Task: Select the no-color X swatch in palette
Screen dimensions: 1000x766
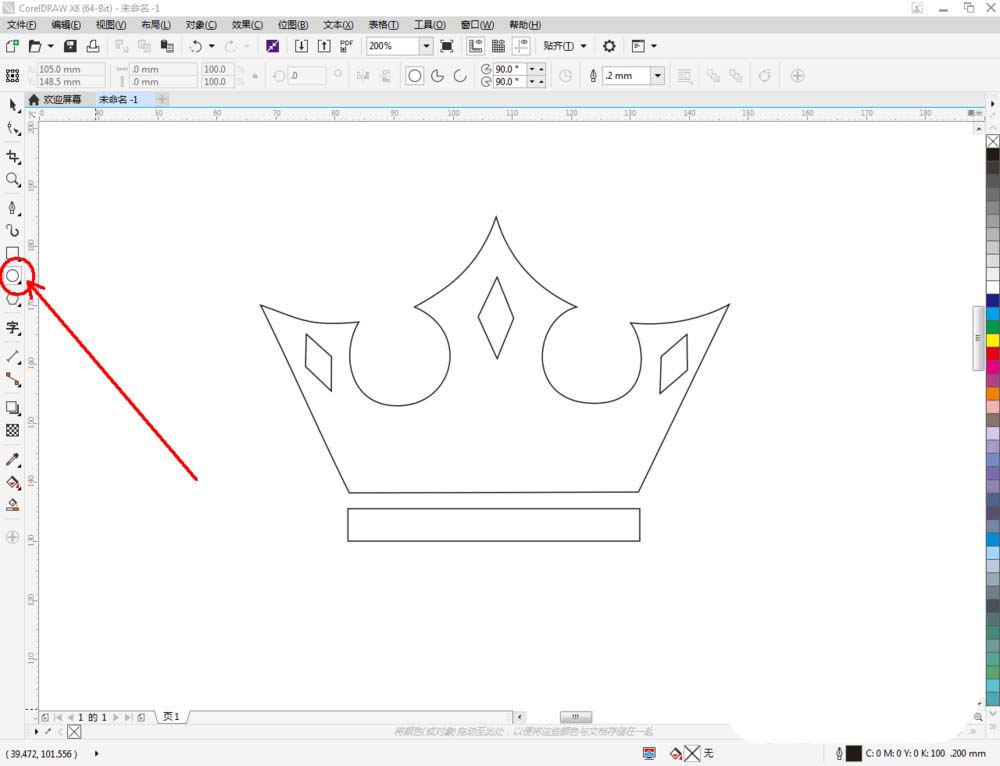Action: click(x=993, y=141)
